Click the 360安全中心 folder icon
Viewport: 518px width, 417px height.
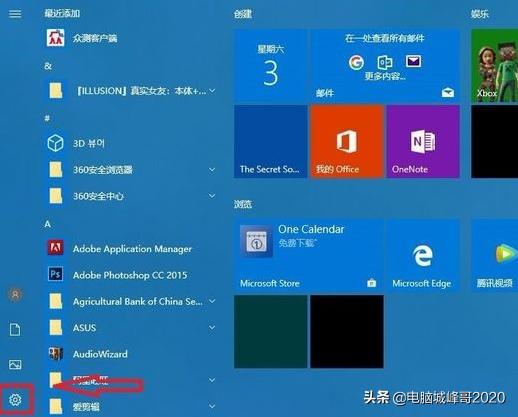(56, 196)
